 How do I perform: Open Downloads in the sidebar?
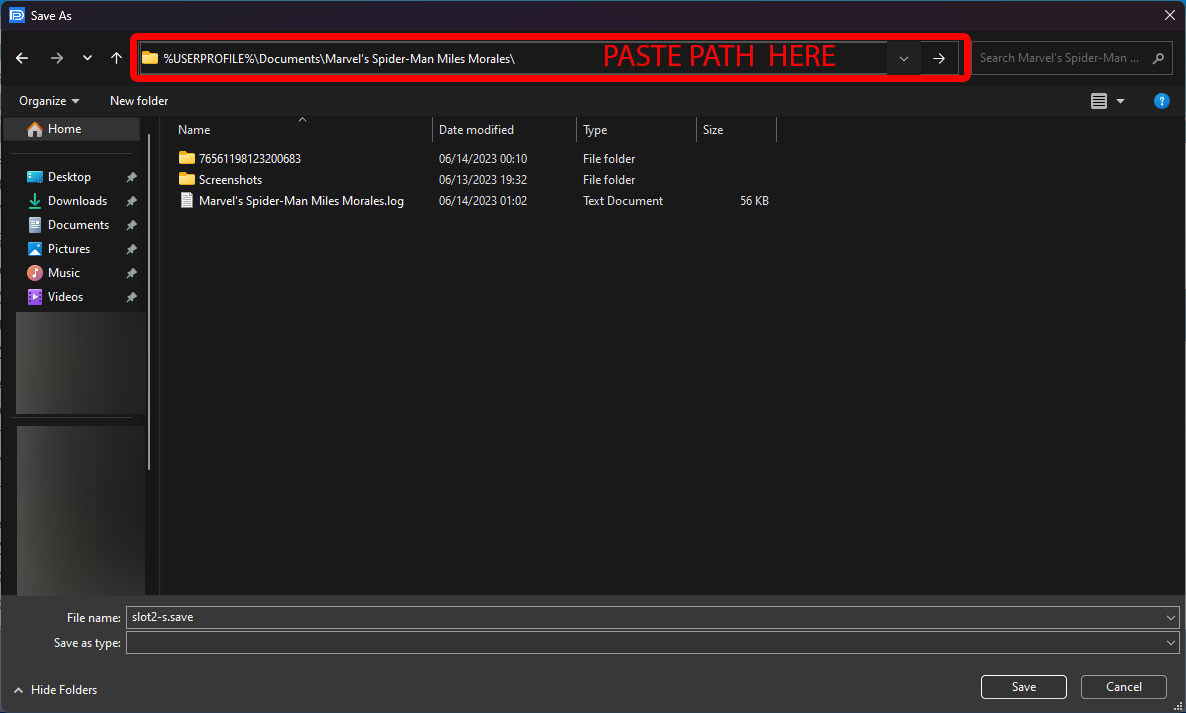[x=77, y=201]
